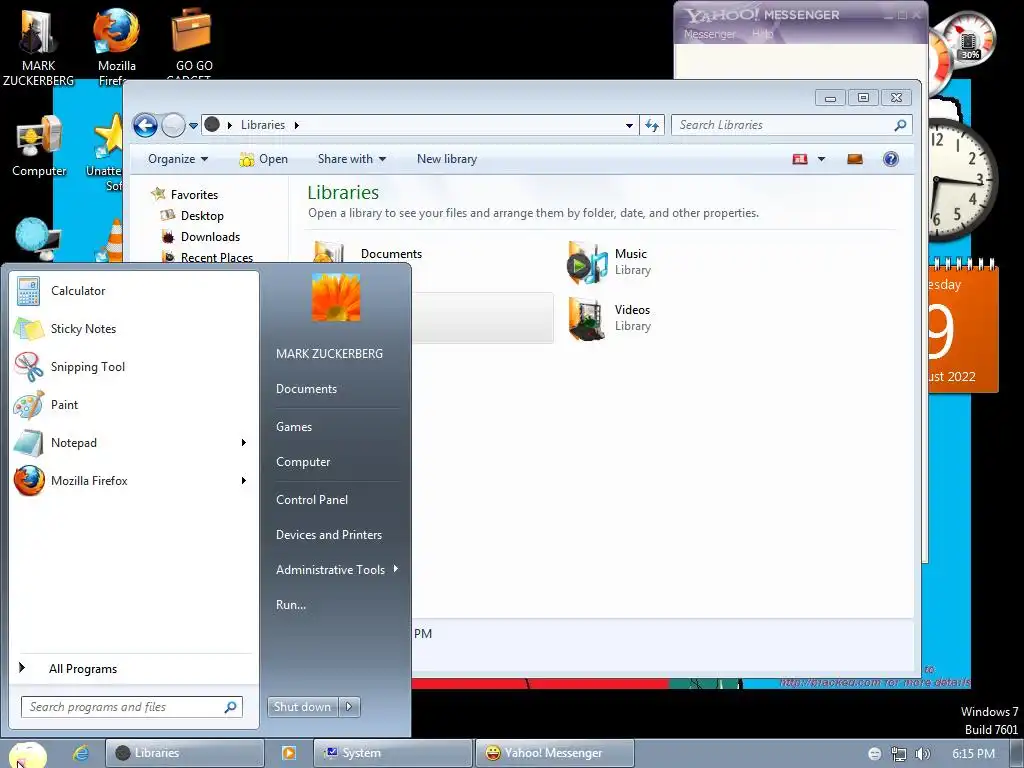The width and height of the screenshot is (1024, 768).
Task: Select Desktop under Favorites
Action: 202,216
